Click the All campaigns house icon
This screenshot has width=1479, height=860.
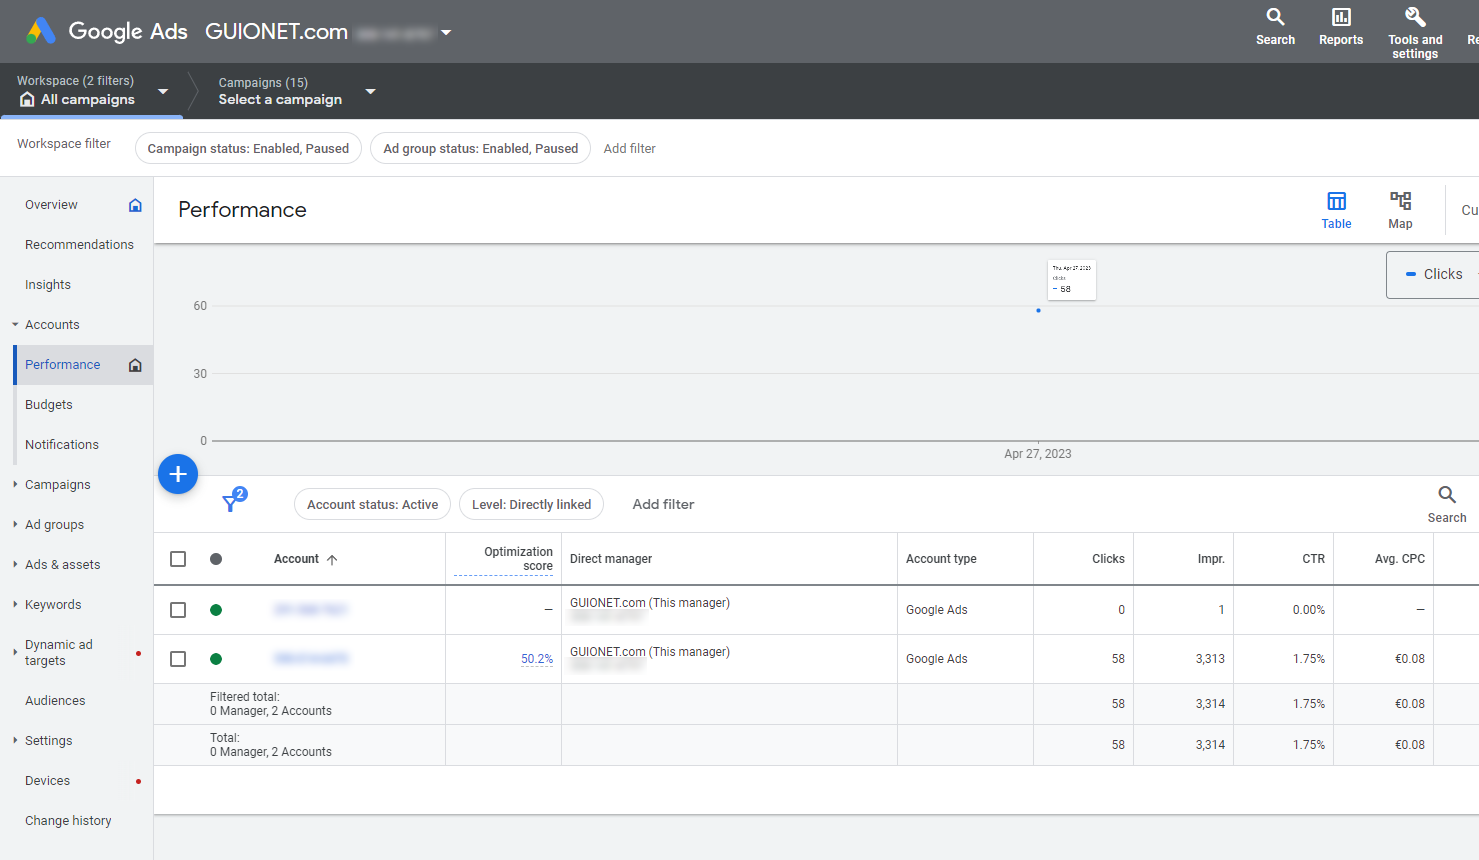point(27,99)
